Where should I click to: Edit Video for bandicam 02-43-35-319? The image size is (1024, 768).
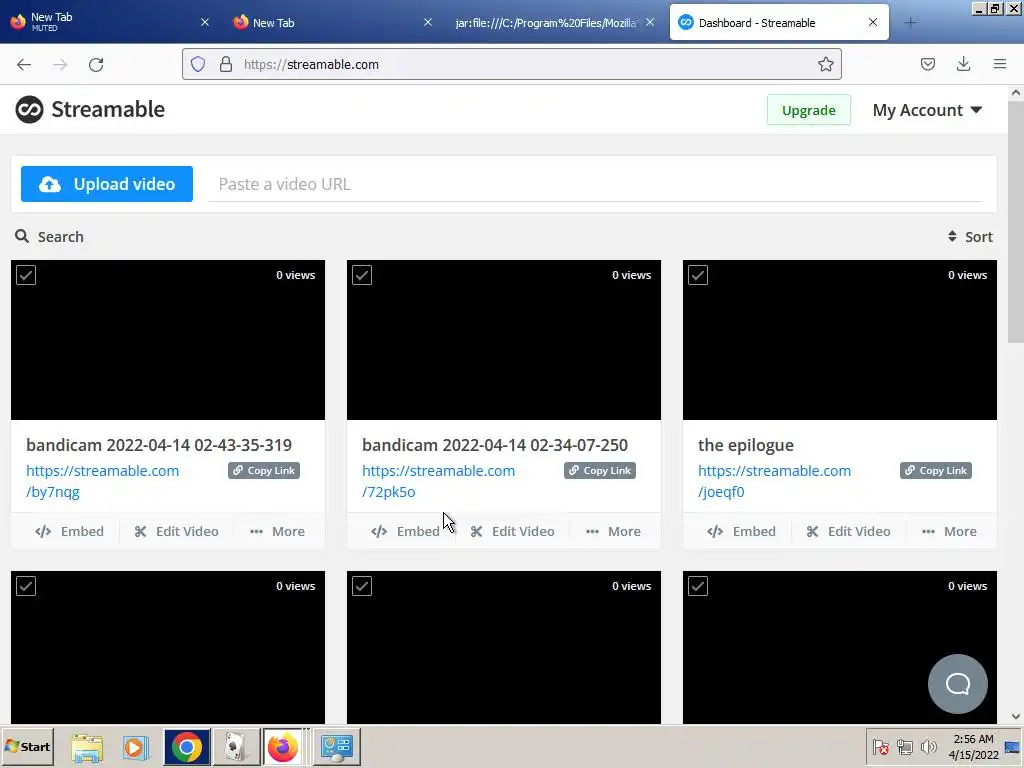click(x=176, y=532)
